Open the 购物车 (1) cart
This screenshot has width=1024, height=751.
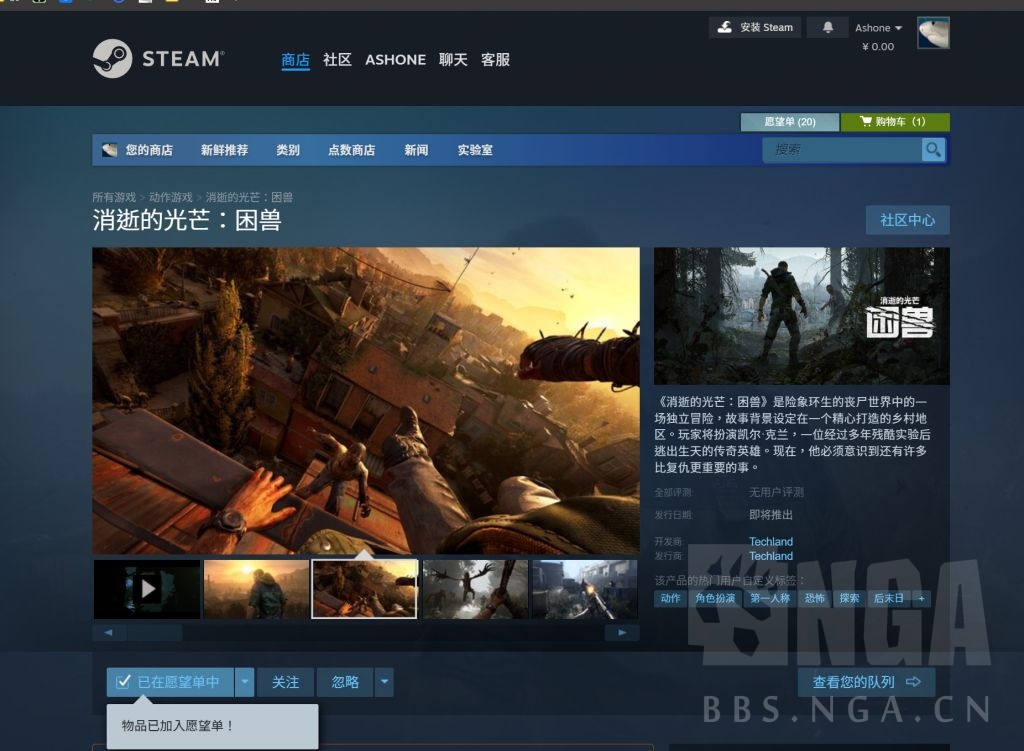click(x=895, y=121)
